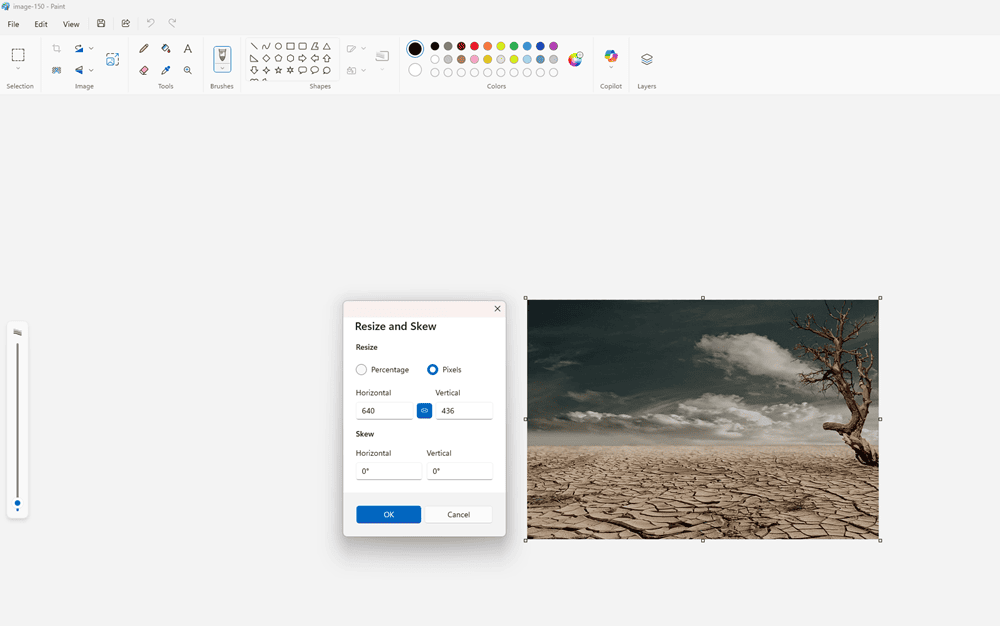
Task: Open the Edit colors wheel
Action: click(x=575, y=59)
